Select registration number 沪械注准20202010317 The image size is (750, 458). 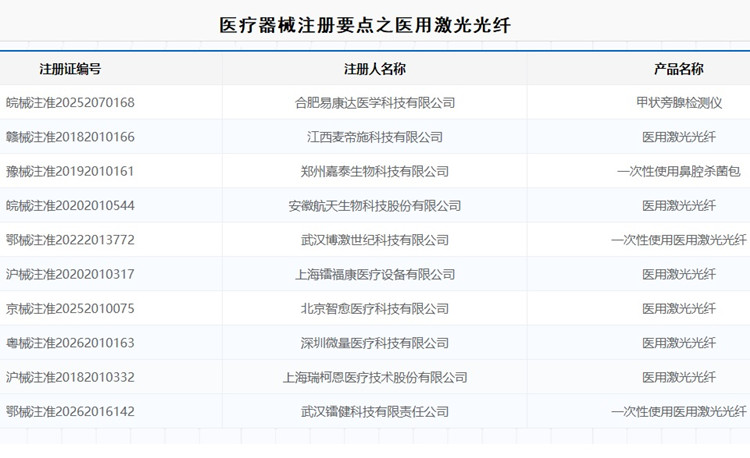(x=70, y=274)
